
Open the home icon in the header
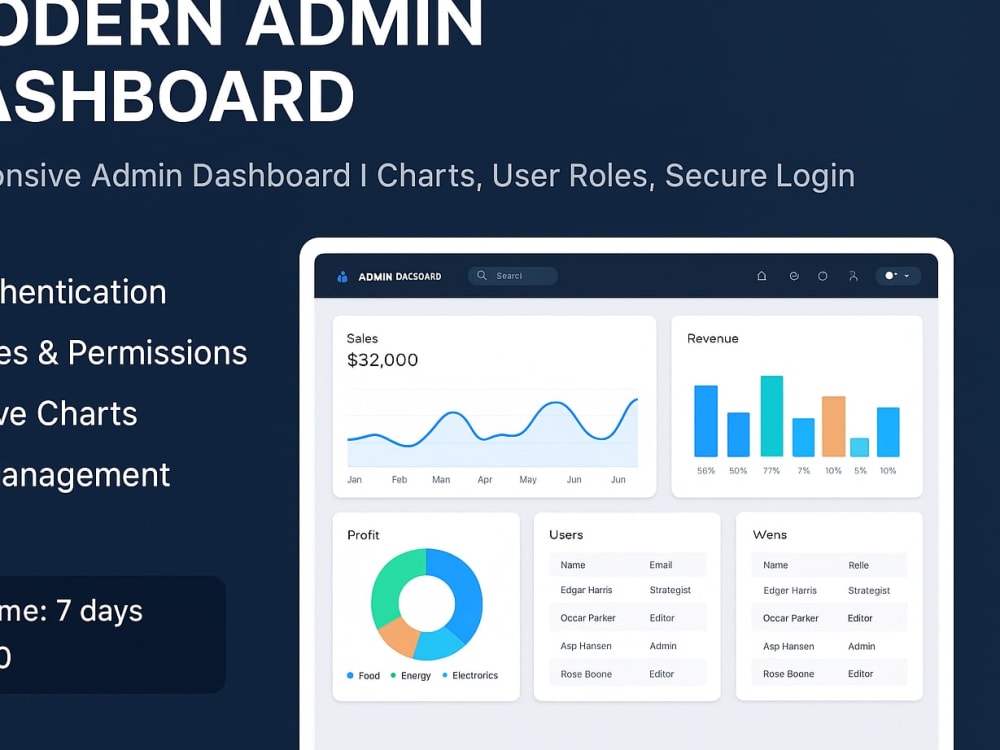pos(761,276)
